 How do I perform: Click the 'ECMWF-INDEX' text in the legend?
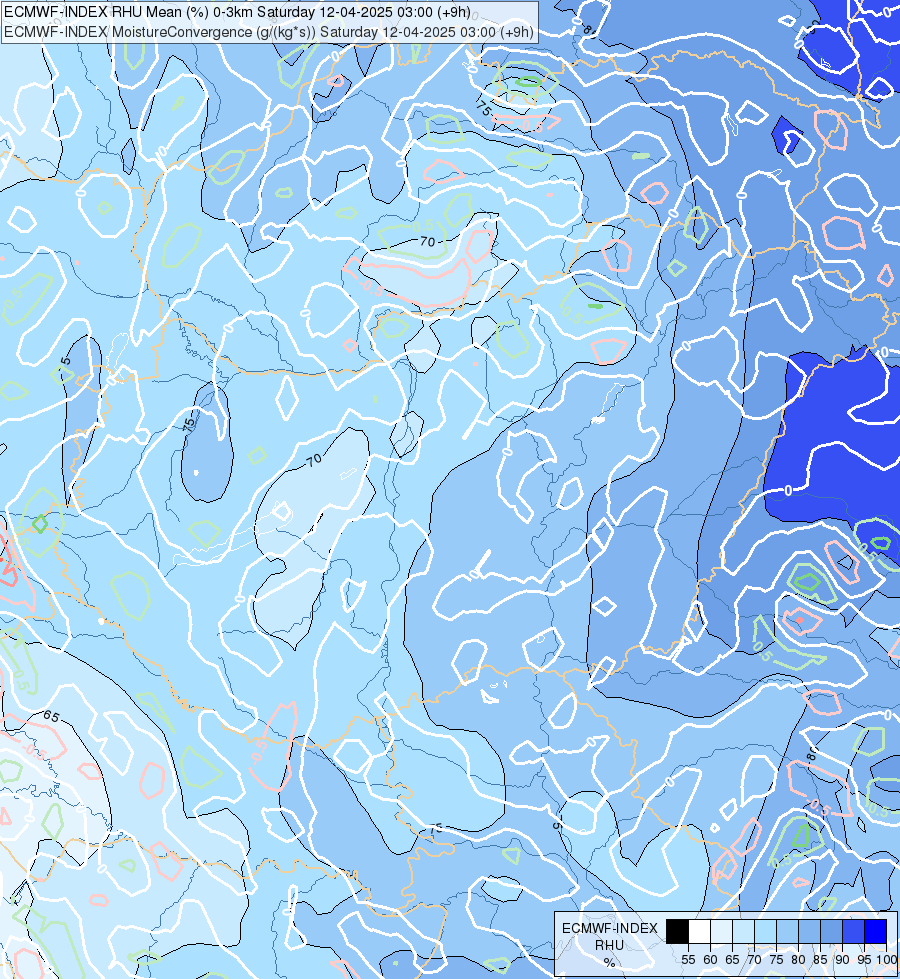tap(610, 928)
